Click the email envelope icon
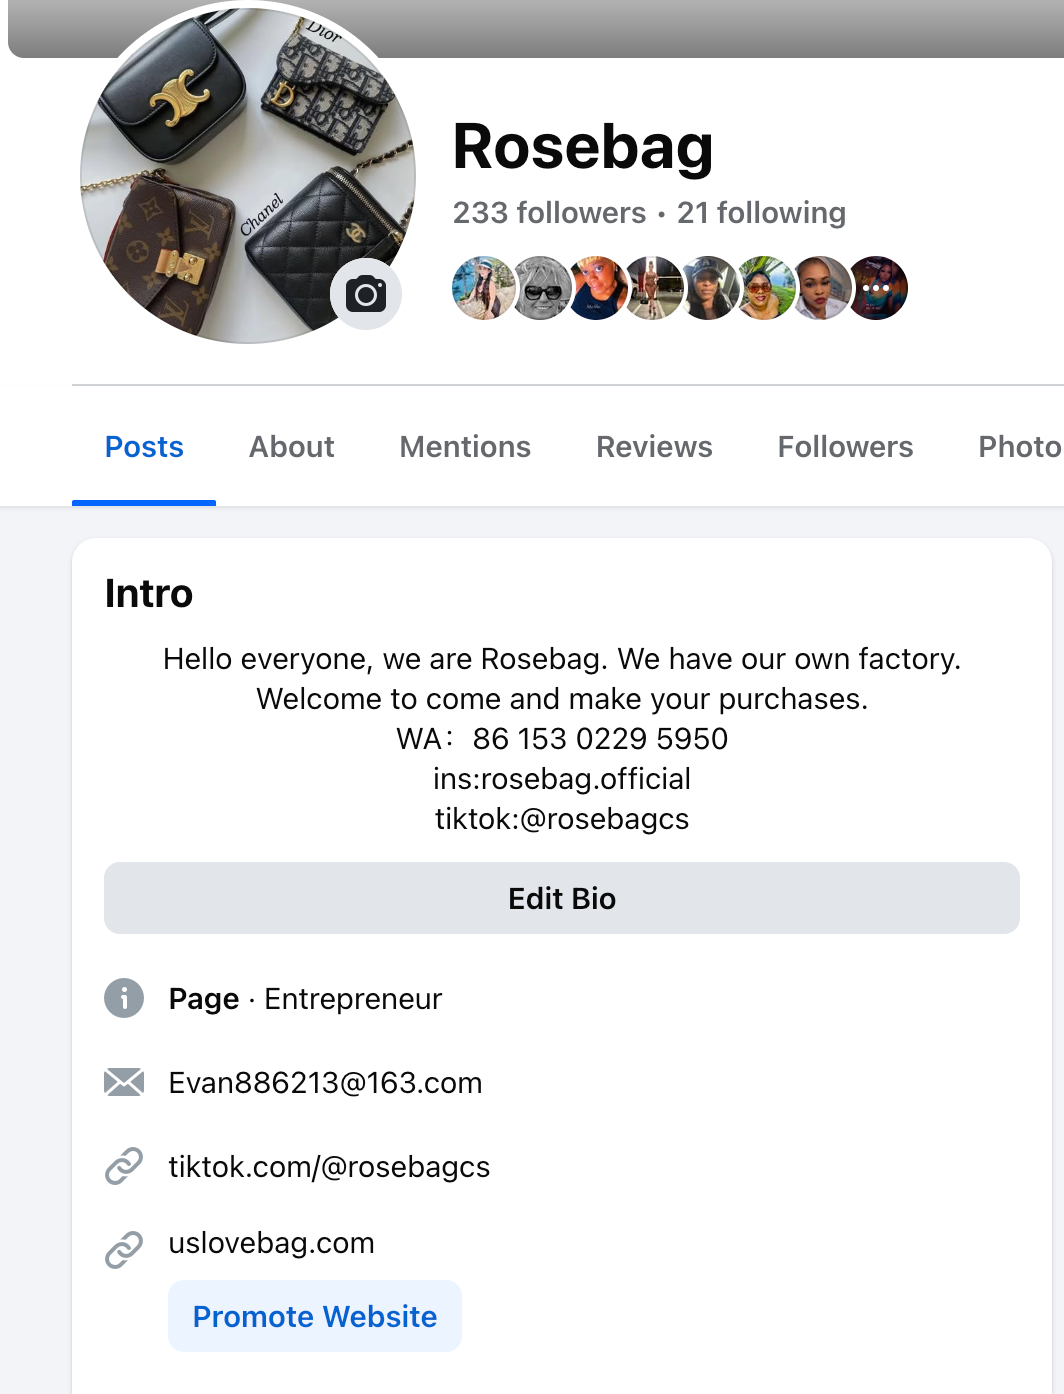This screenshot has width=1064, height=1394. tap(124, 1082)
